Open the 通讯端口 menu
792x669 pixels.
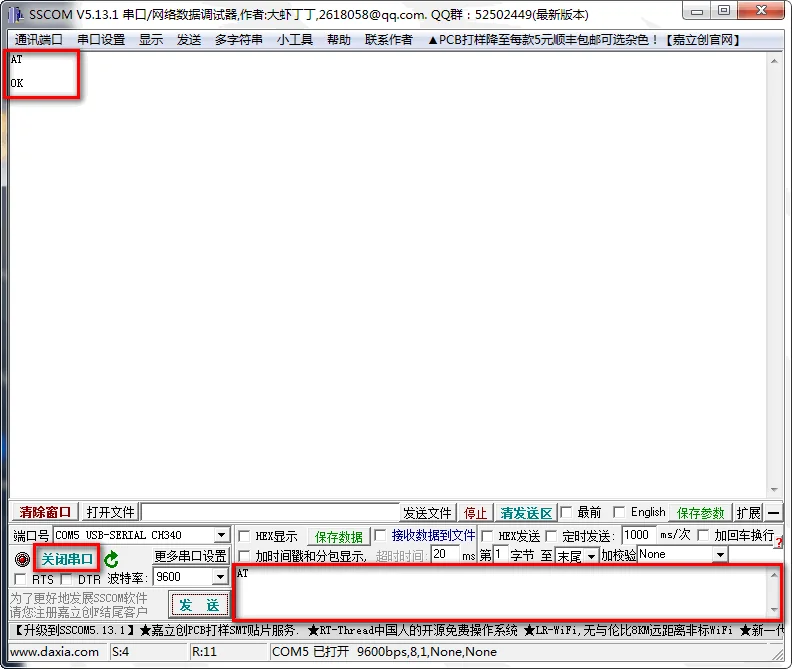click(38, 39)
